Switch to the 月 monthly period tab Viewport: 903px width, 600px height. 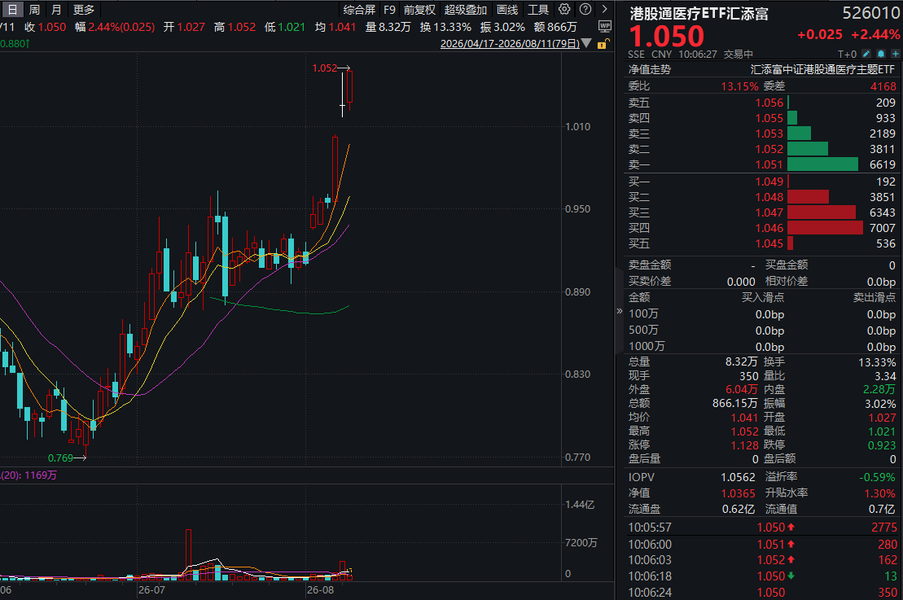tap(56, 10)
